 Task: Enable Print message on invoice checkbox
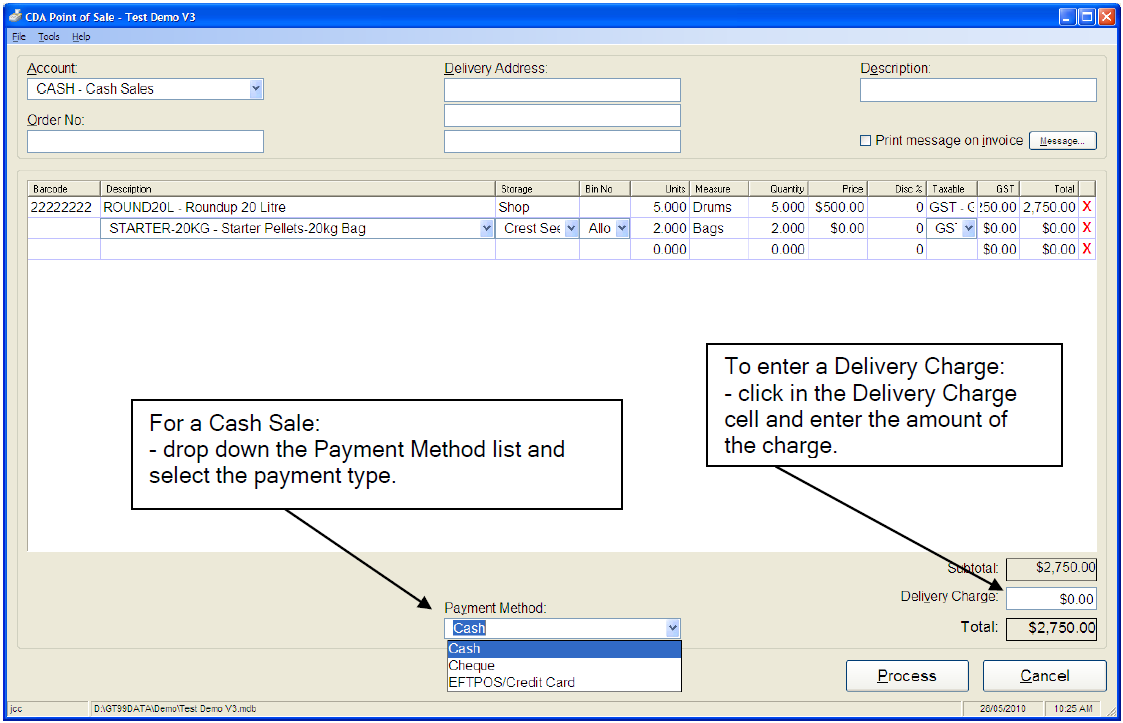866,141
